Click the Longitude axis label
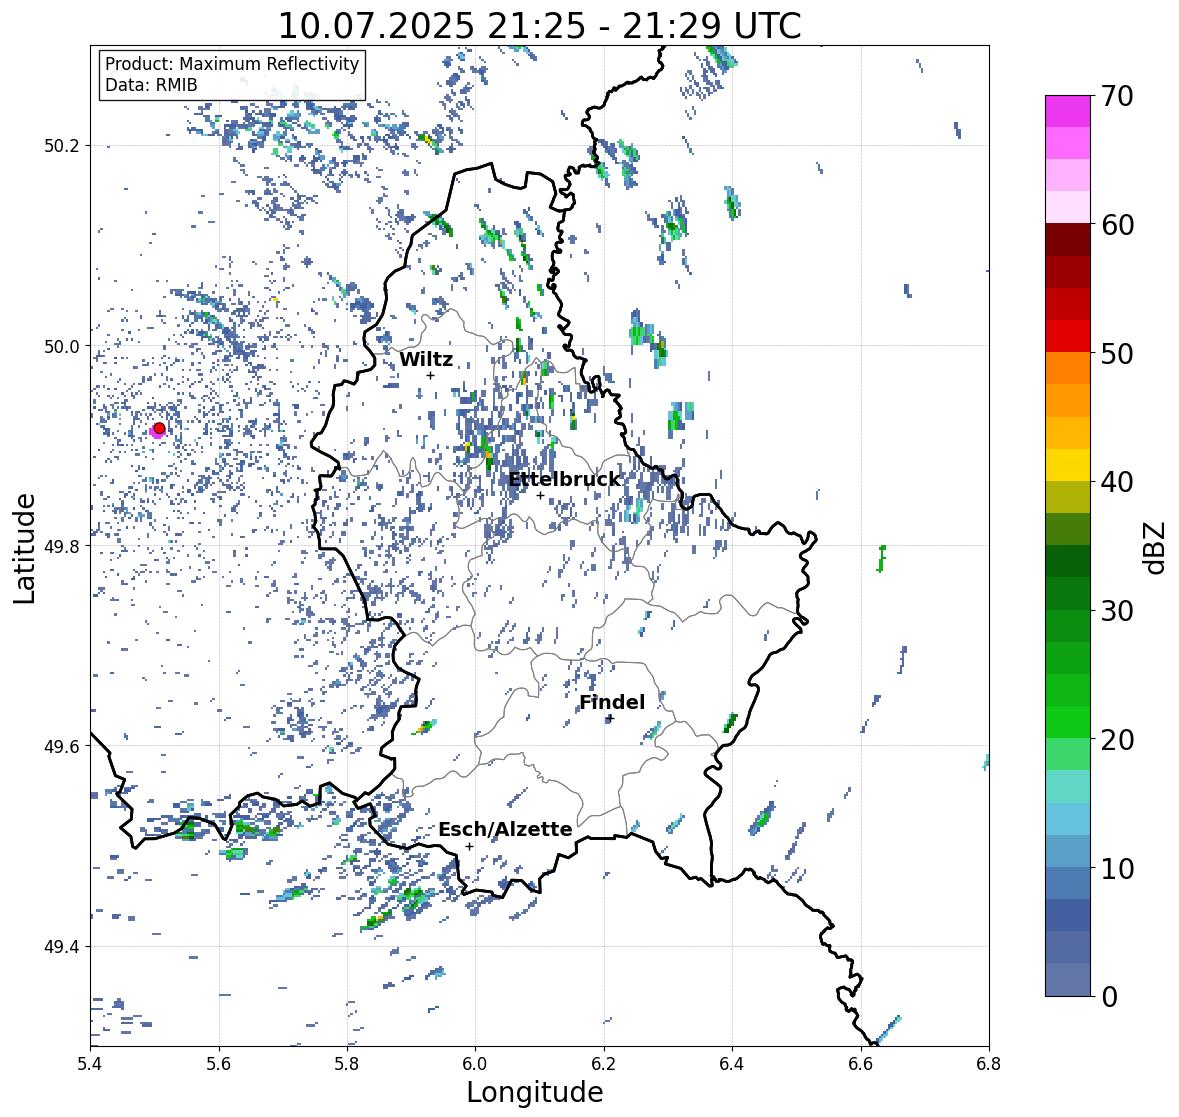The width and height of the screenshot is (1179, 1117). [x=535, y=1092]
